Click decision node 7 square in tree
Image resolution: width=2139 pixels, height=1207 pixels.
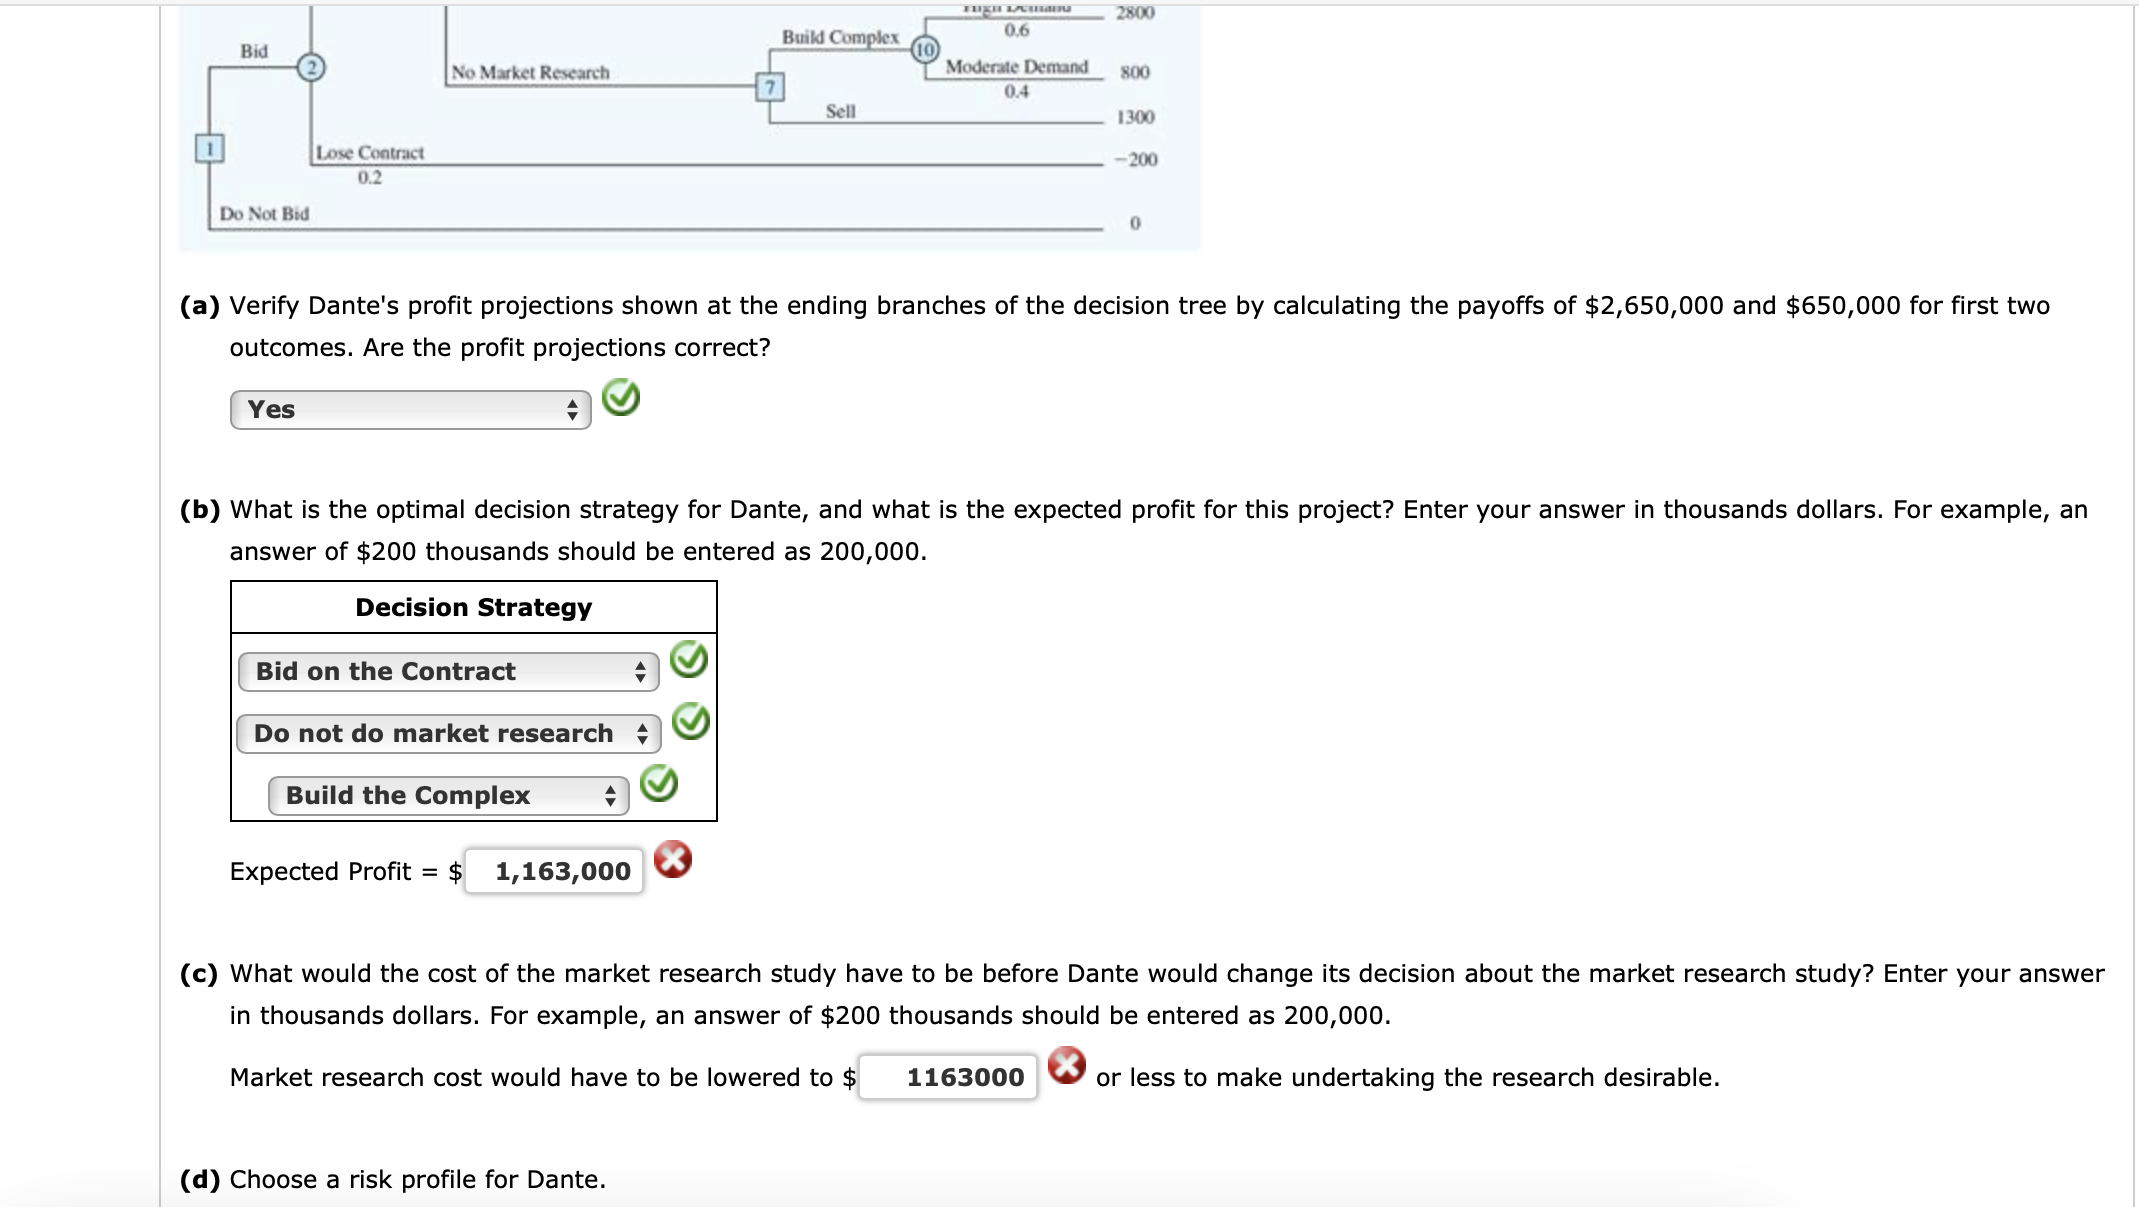769,88
